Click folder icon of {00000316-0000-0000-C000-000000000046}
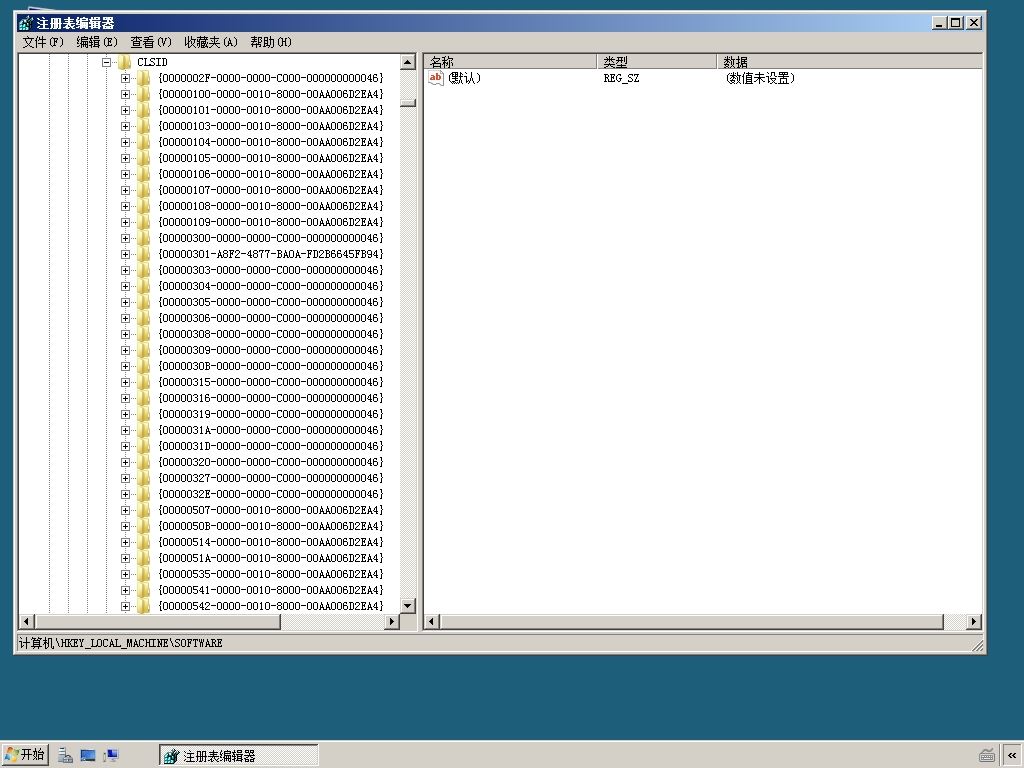The width and height of the screenshot is (1024, 768). [144, 398]
